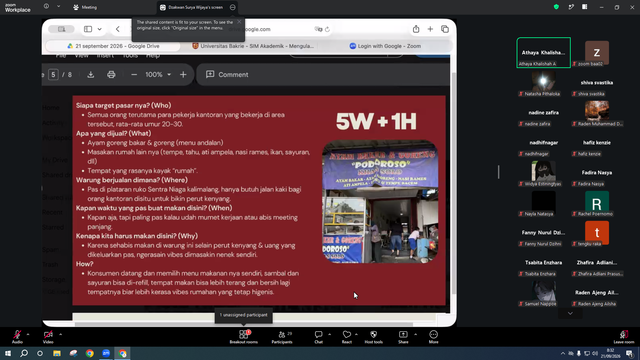Screen dimensions: 640x360
Task: Expand the react options arrow
Action: coord(356,334)
